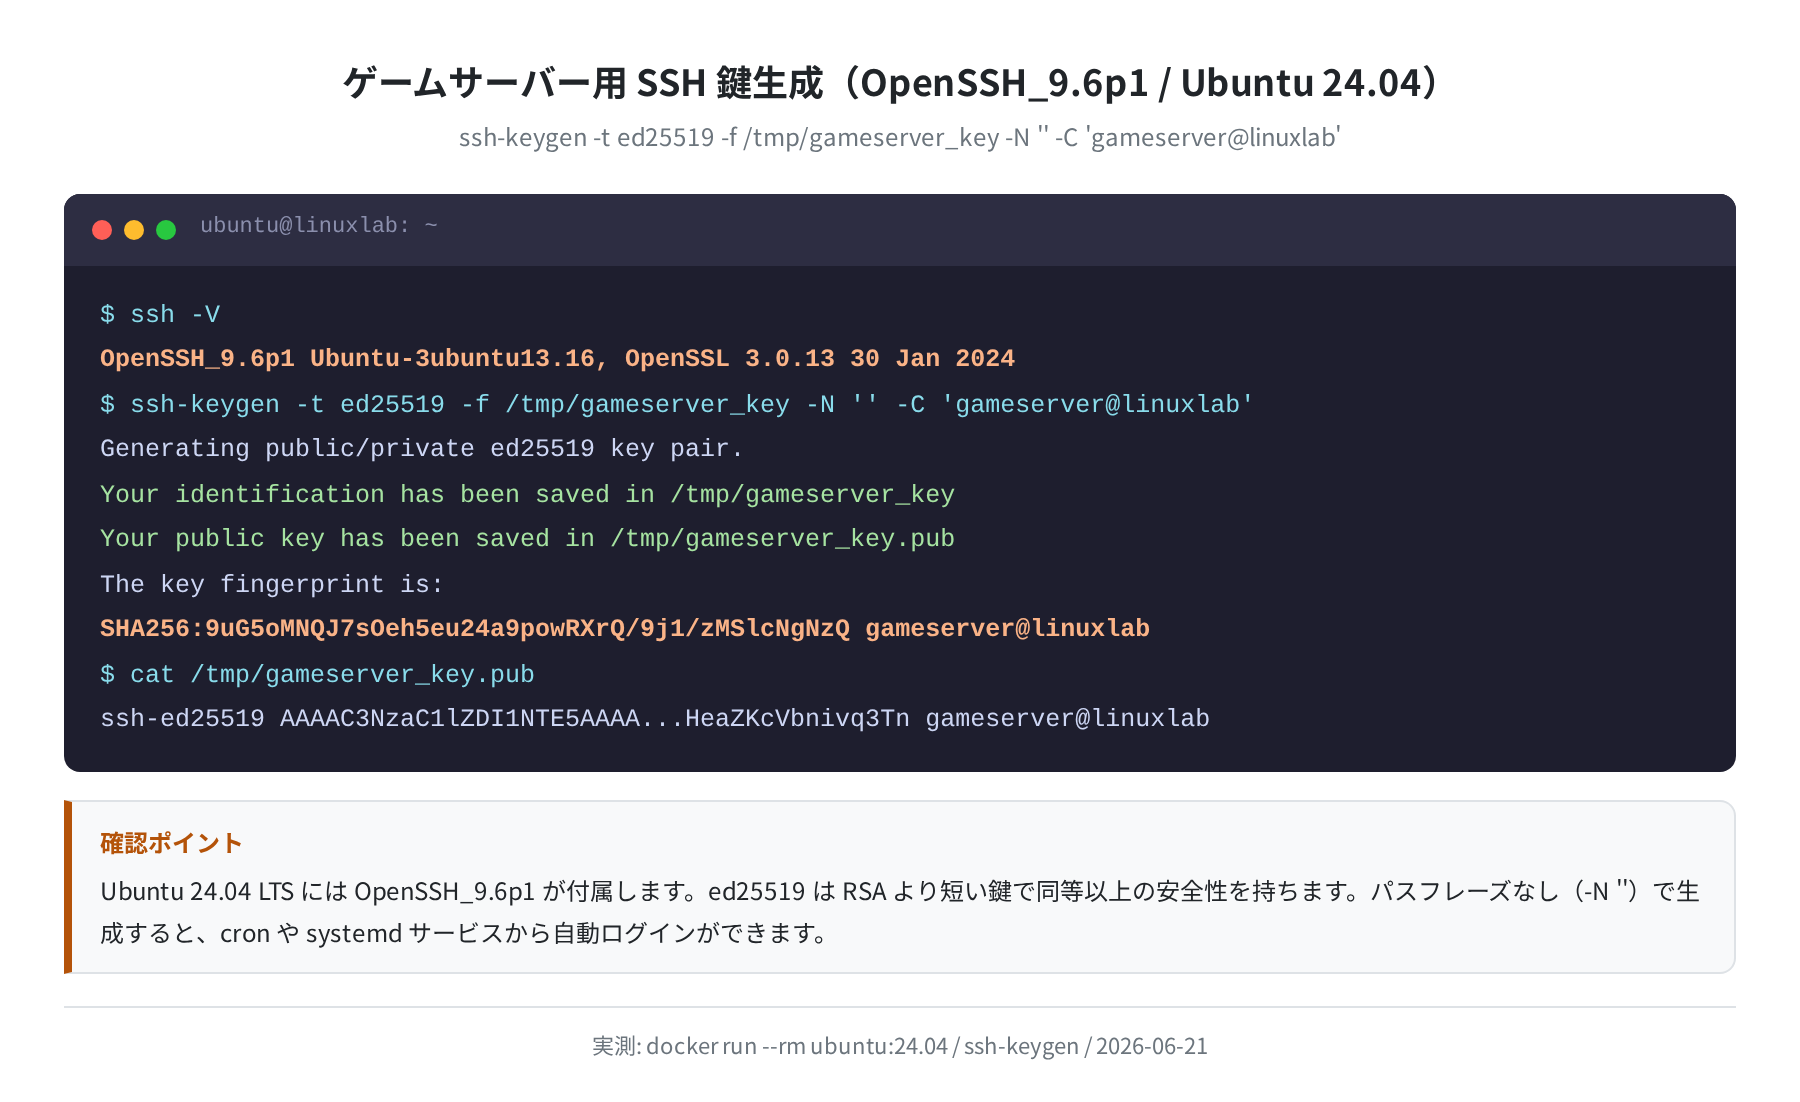Screen dimensions: 1800x1102
Task: Click the subtitle ssh-keygen command under the heading
Action: pyautogui.click(x=899, y=137)
